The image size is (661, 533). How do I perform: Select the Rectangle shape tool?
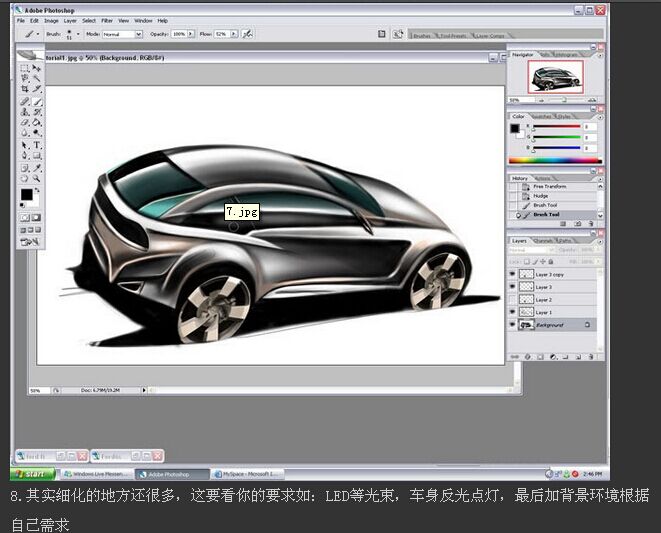pos(37,156)
